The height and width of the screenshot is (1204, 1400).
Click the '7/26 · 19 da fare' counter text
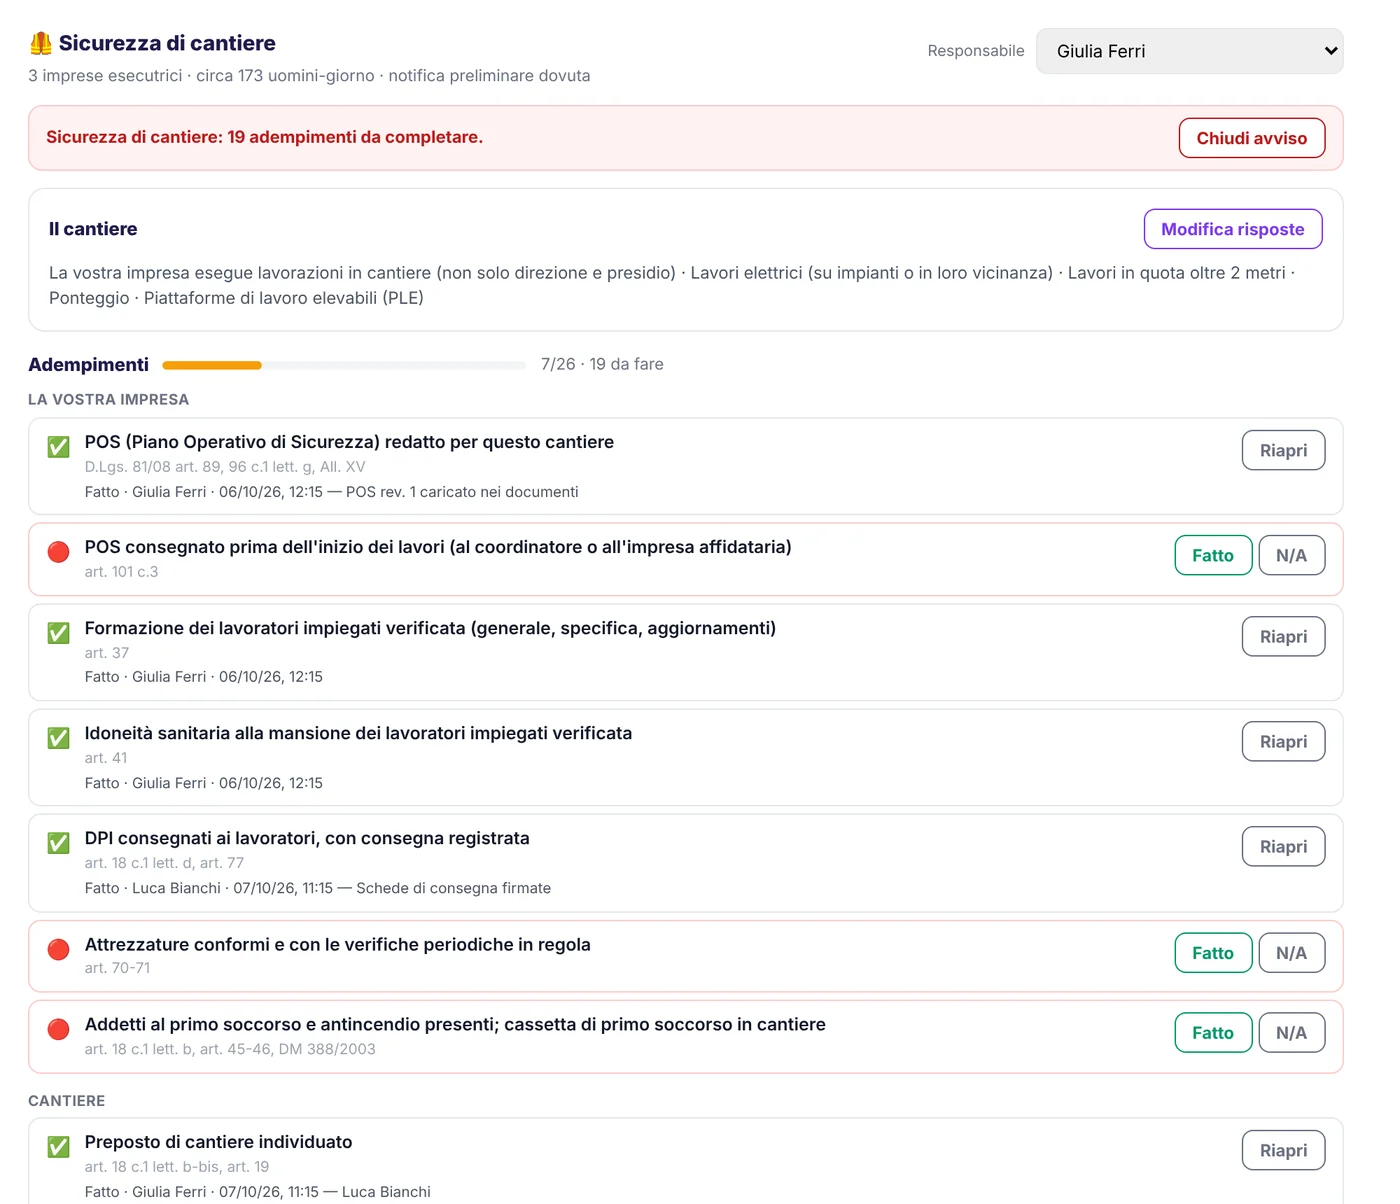(x=602, y=364)
